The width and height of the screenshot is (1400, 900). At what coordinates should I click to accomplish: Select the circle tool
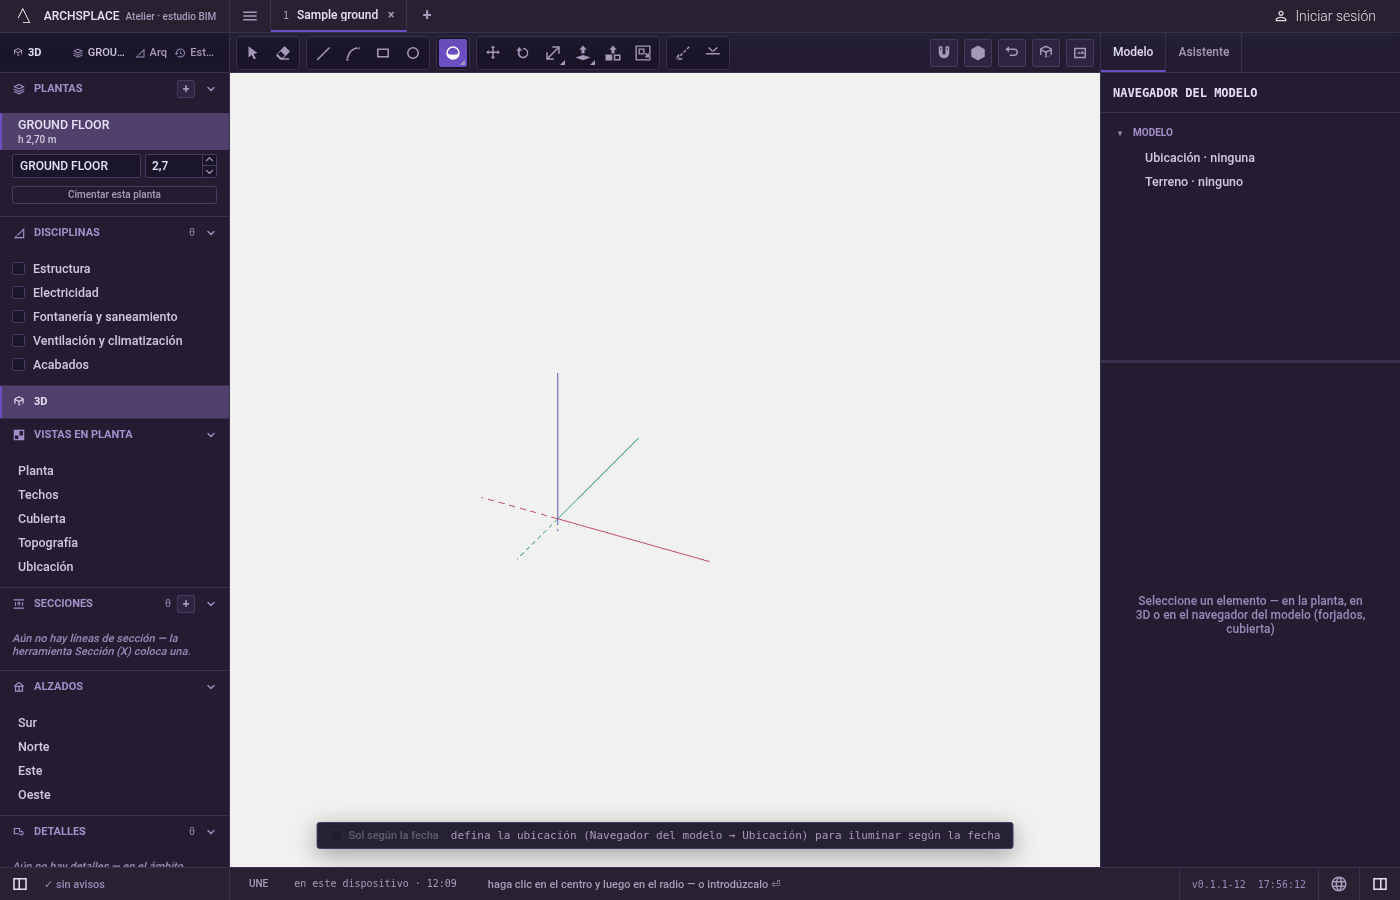click(413, 53)
